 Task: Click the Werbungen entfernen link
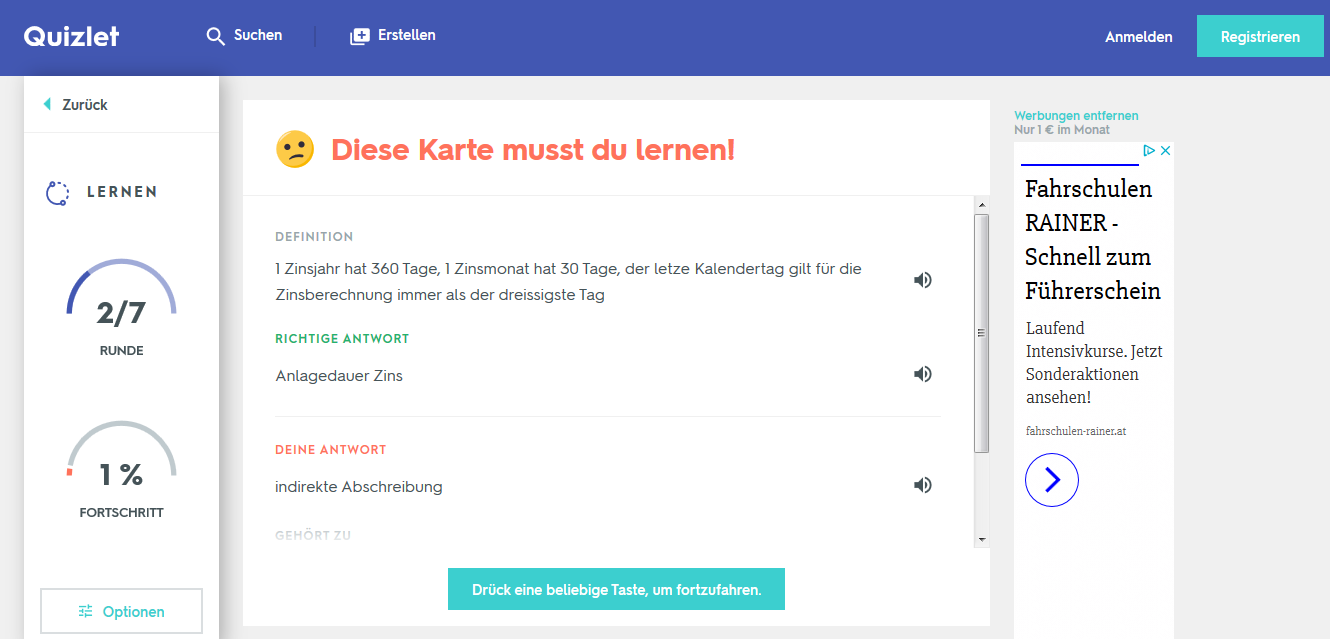point(1076,116)
